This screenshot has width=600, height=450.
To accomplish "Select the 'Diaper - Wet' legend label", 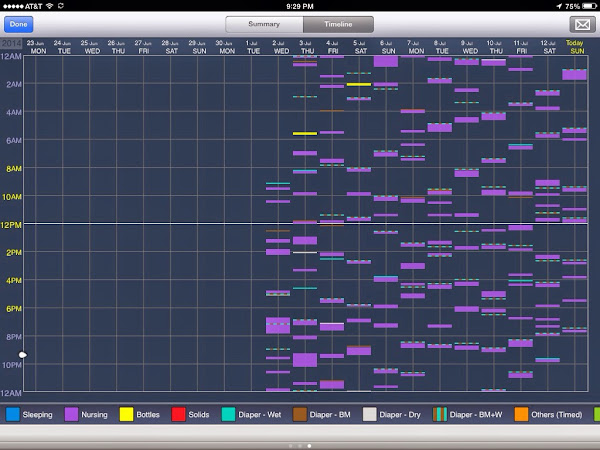I will 260,415.
